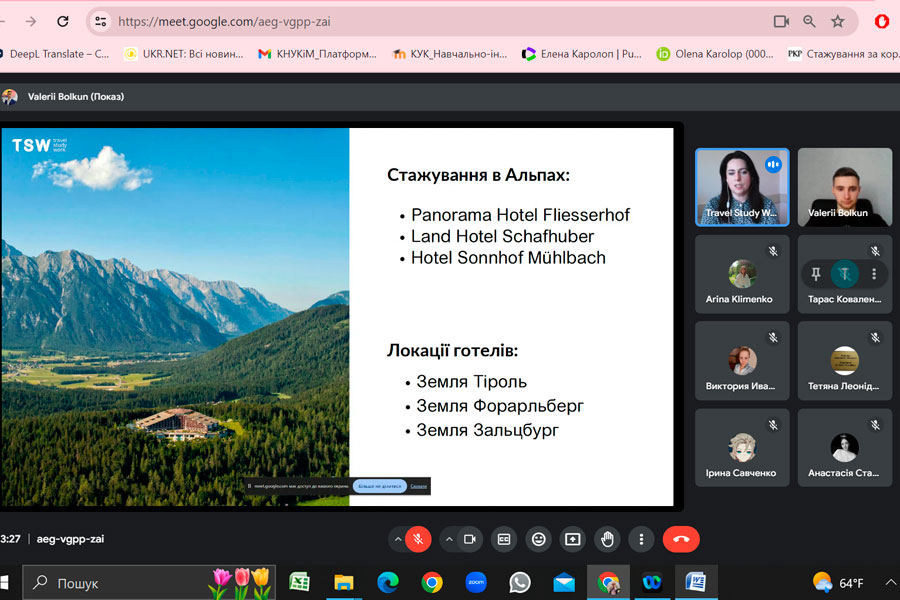Click the hide link in sharing banner
The height and width of the screenshot is (600, 900).
tap(419, 486)
